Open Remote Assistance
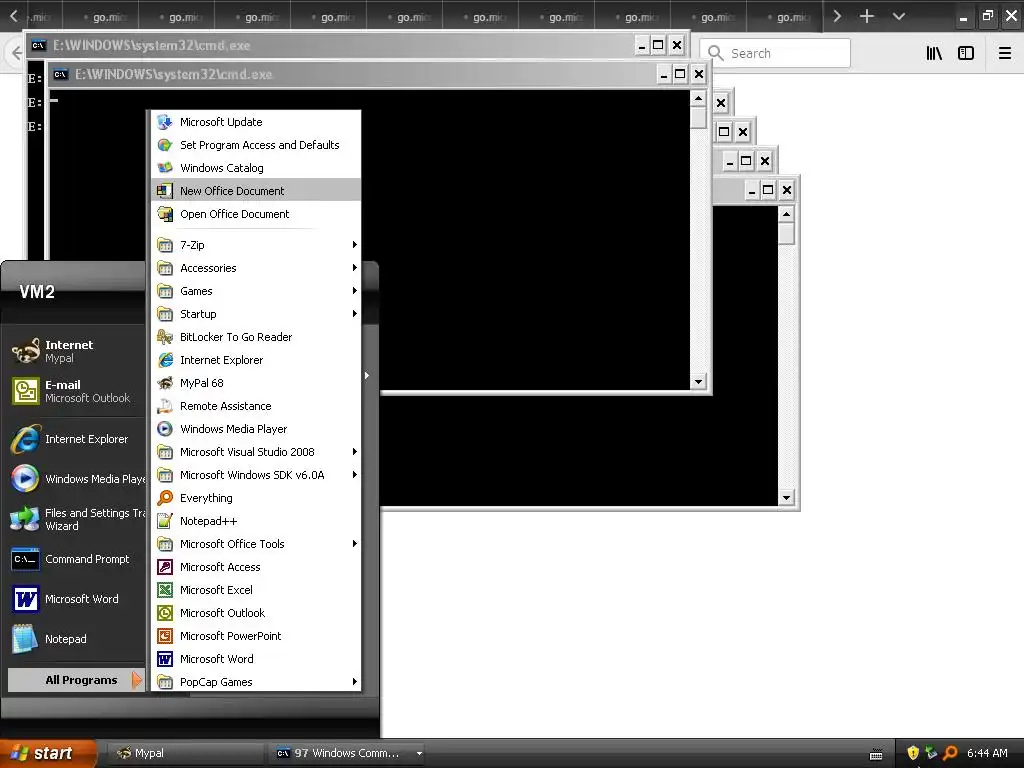The height and width of the screenshot is (768, 1024). click(256, 406)
